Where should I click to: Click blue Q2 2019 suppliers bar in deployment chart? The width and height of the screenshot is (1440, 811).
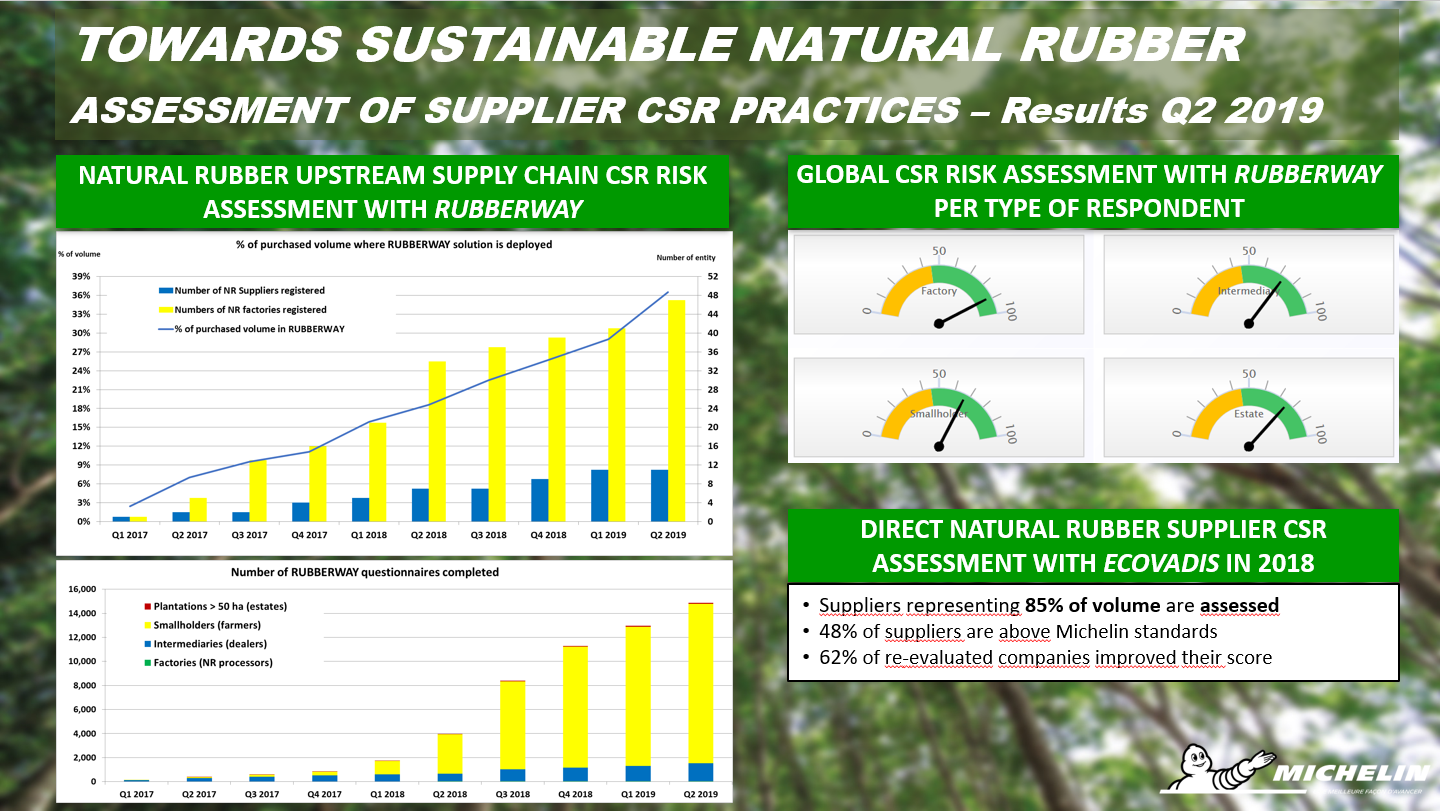click(x=660, y=495)
